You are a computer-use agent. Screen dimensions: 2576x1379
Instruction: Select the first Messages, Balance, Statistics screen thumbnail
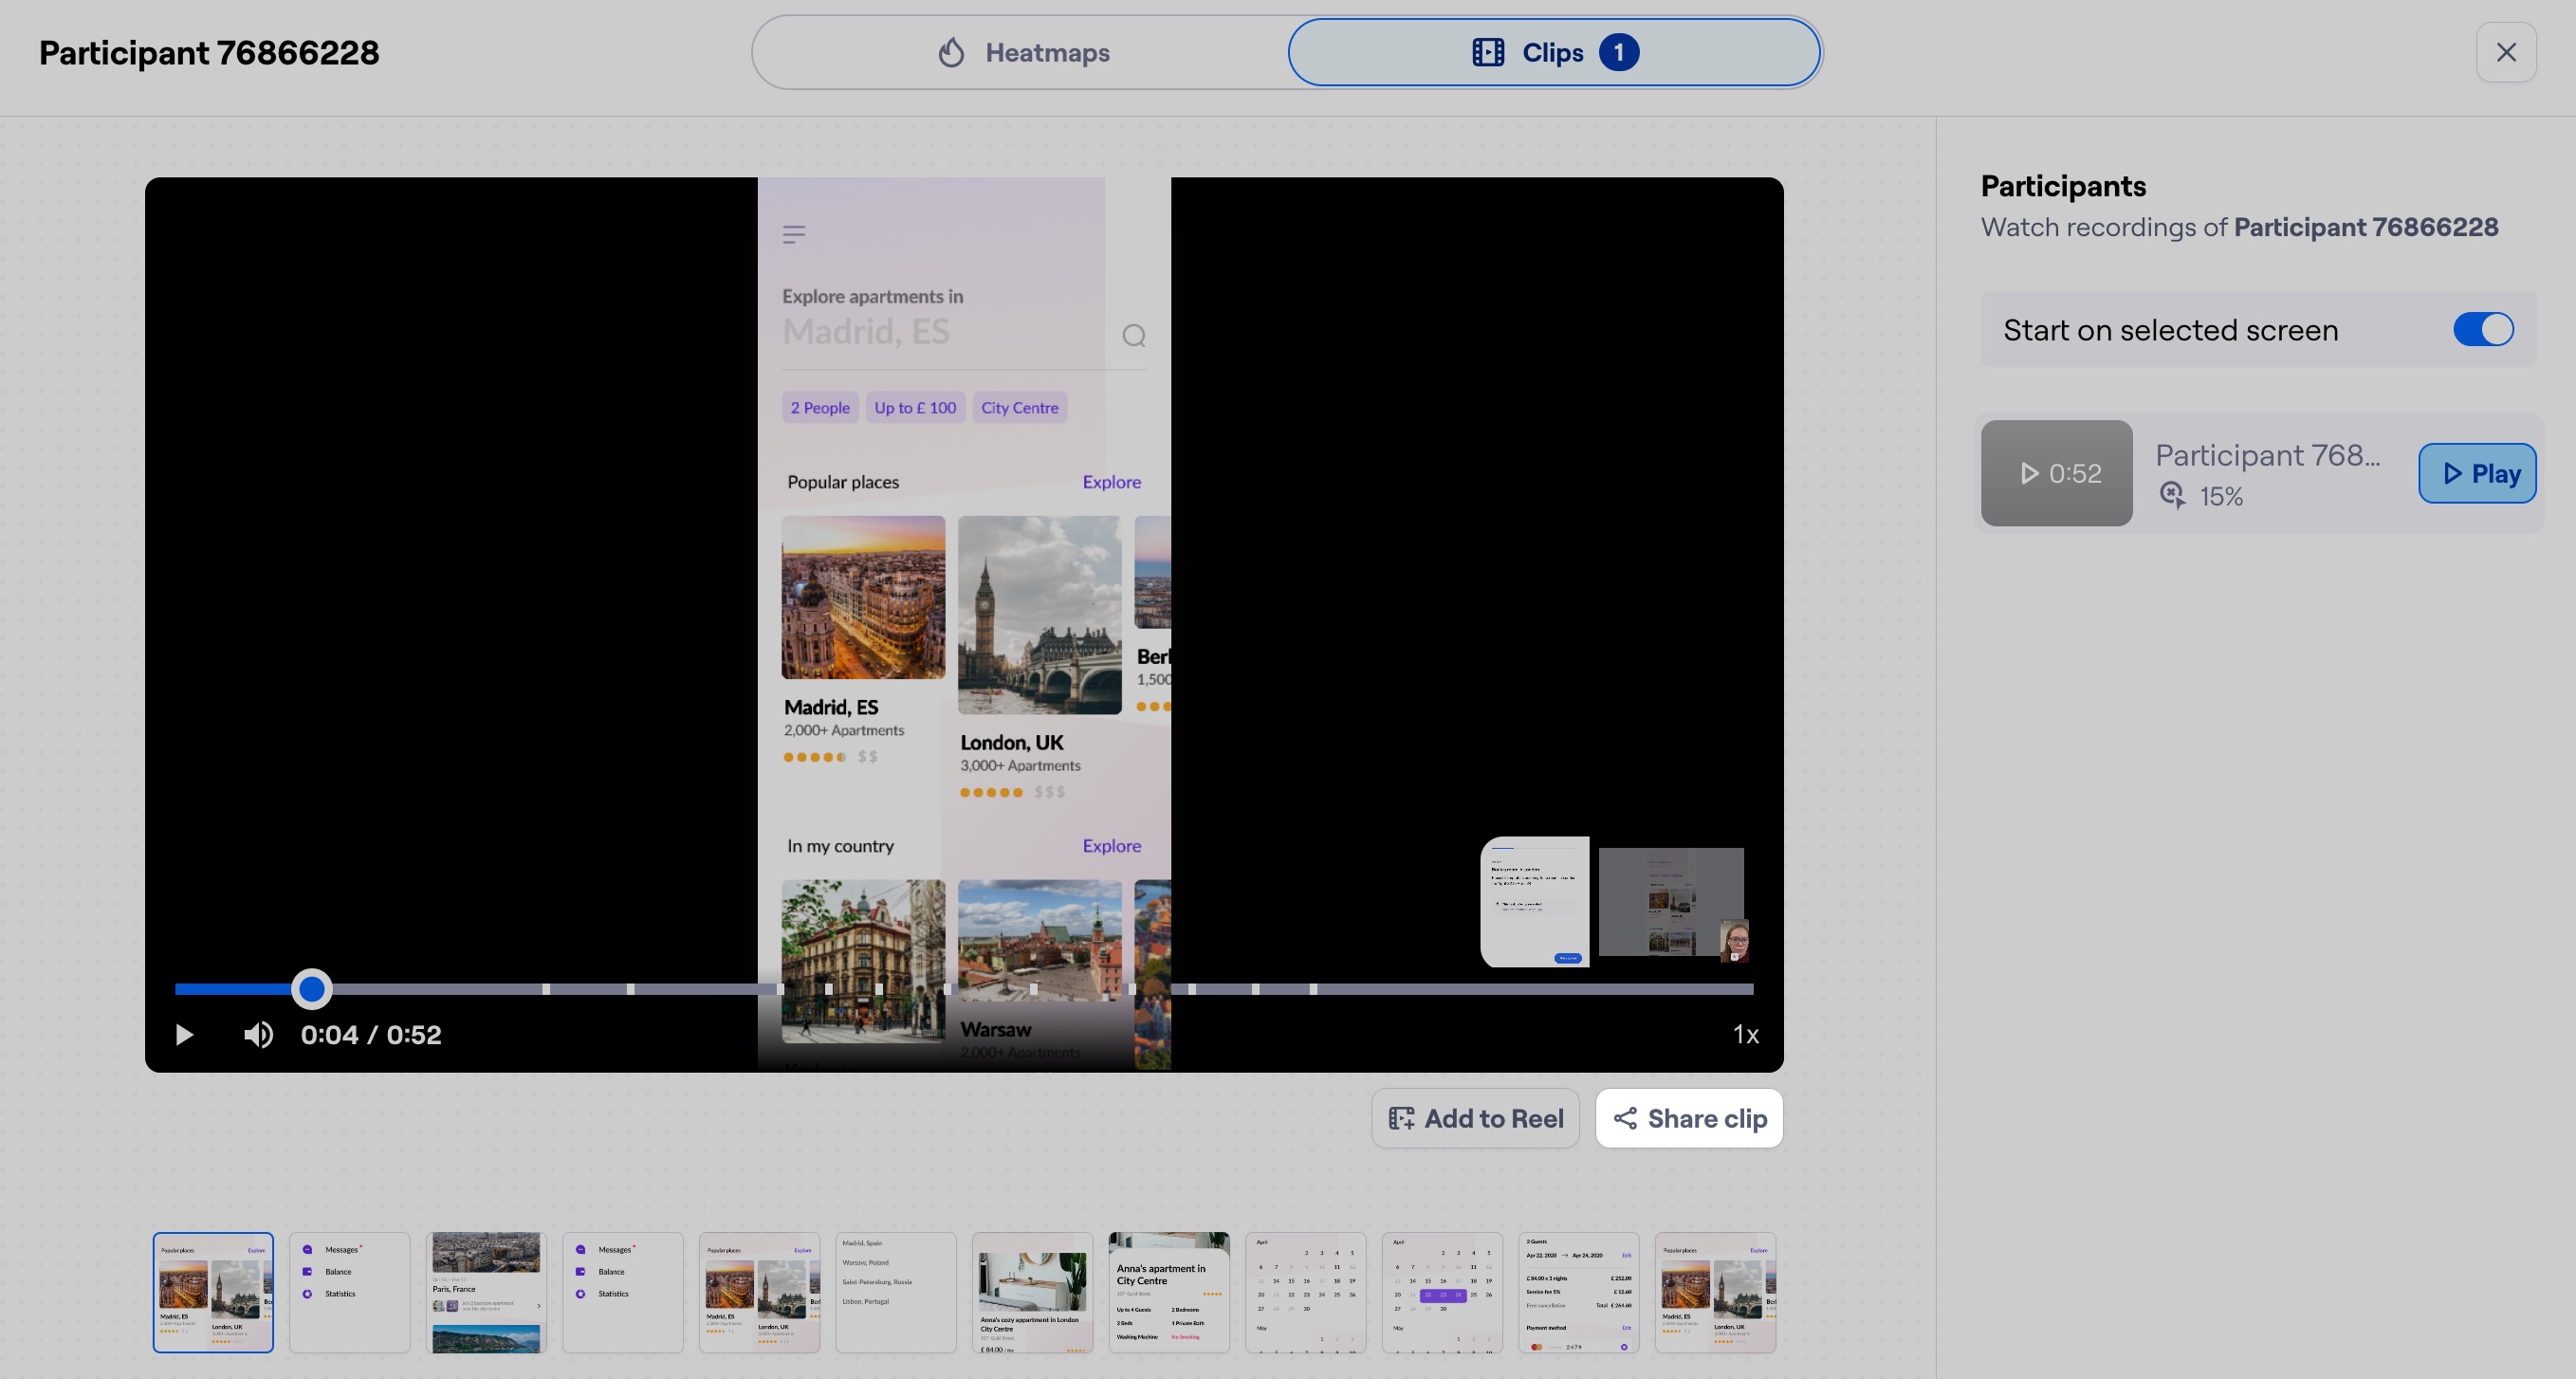[x=350, y=1292]
